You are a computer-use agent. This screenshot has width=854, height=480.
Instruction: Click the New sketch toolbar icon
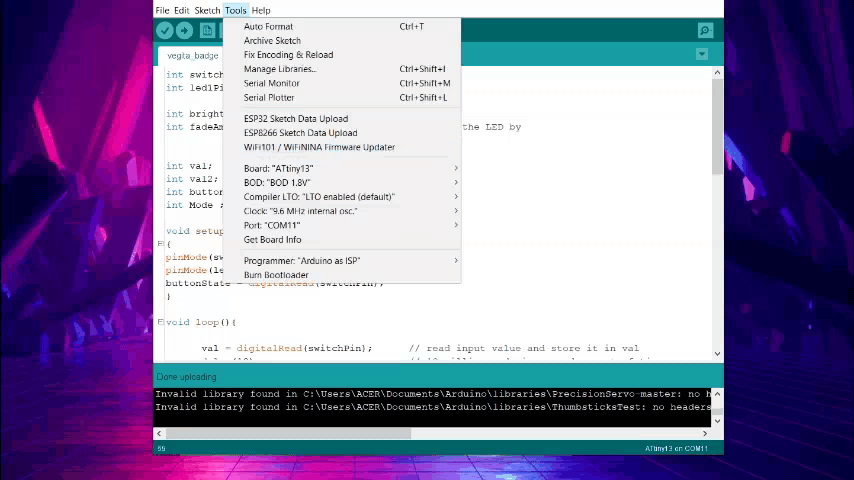click(207, 31)
